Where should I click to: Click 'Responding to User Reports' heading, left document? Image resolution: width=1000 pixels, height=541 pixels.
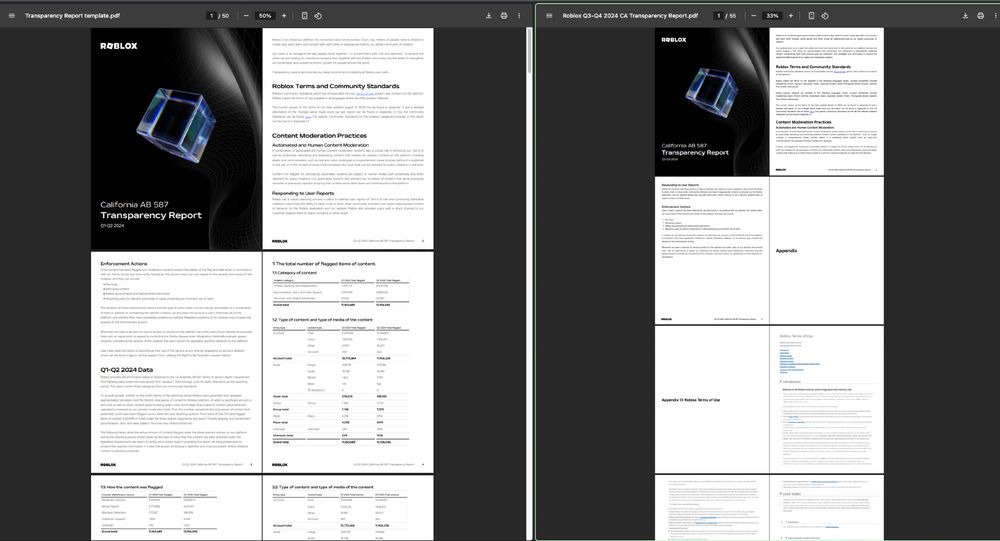(x=303, y=193)
